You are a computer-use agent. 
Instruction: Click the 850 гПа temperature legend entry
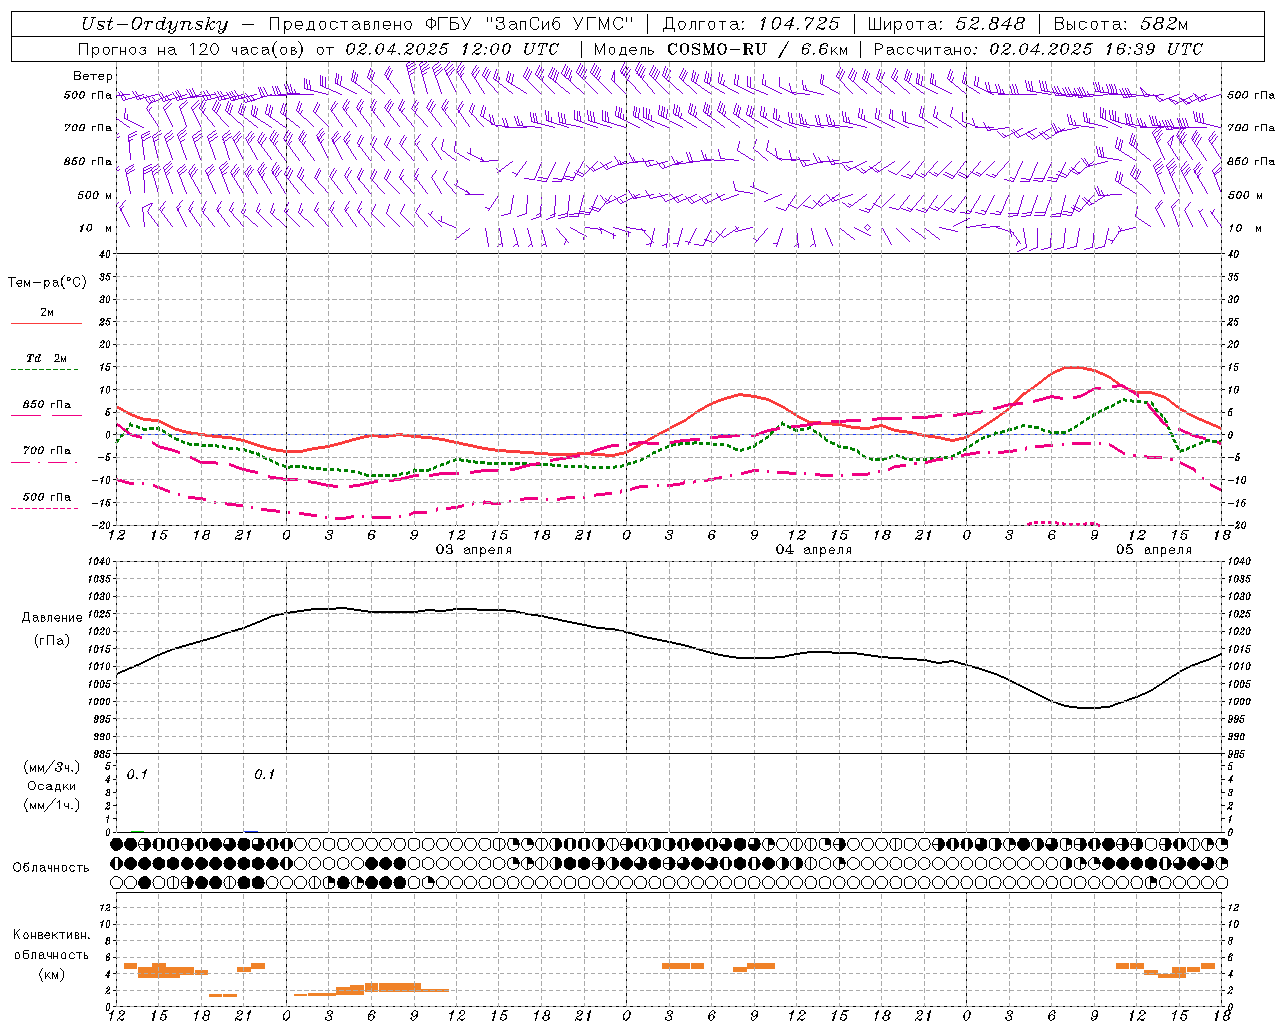coord(46,405)
